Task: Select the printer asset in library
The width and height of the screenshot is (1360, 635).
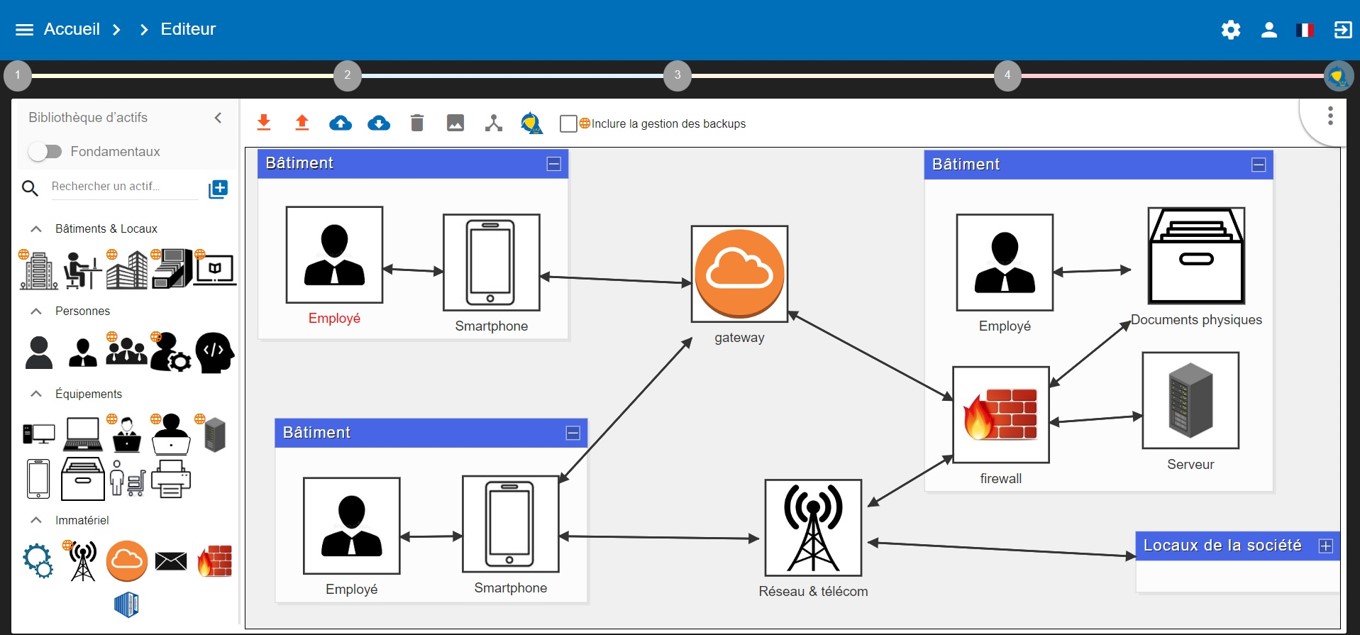Action: (x=171, y=479)
